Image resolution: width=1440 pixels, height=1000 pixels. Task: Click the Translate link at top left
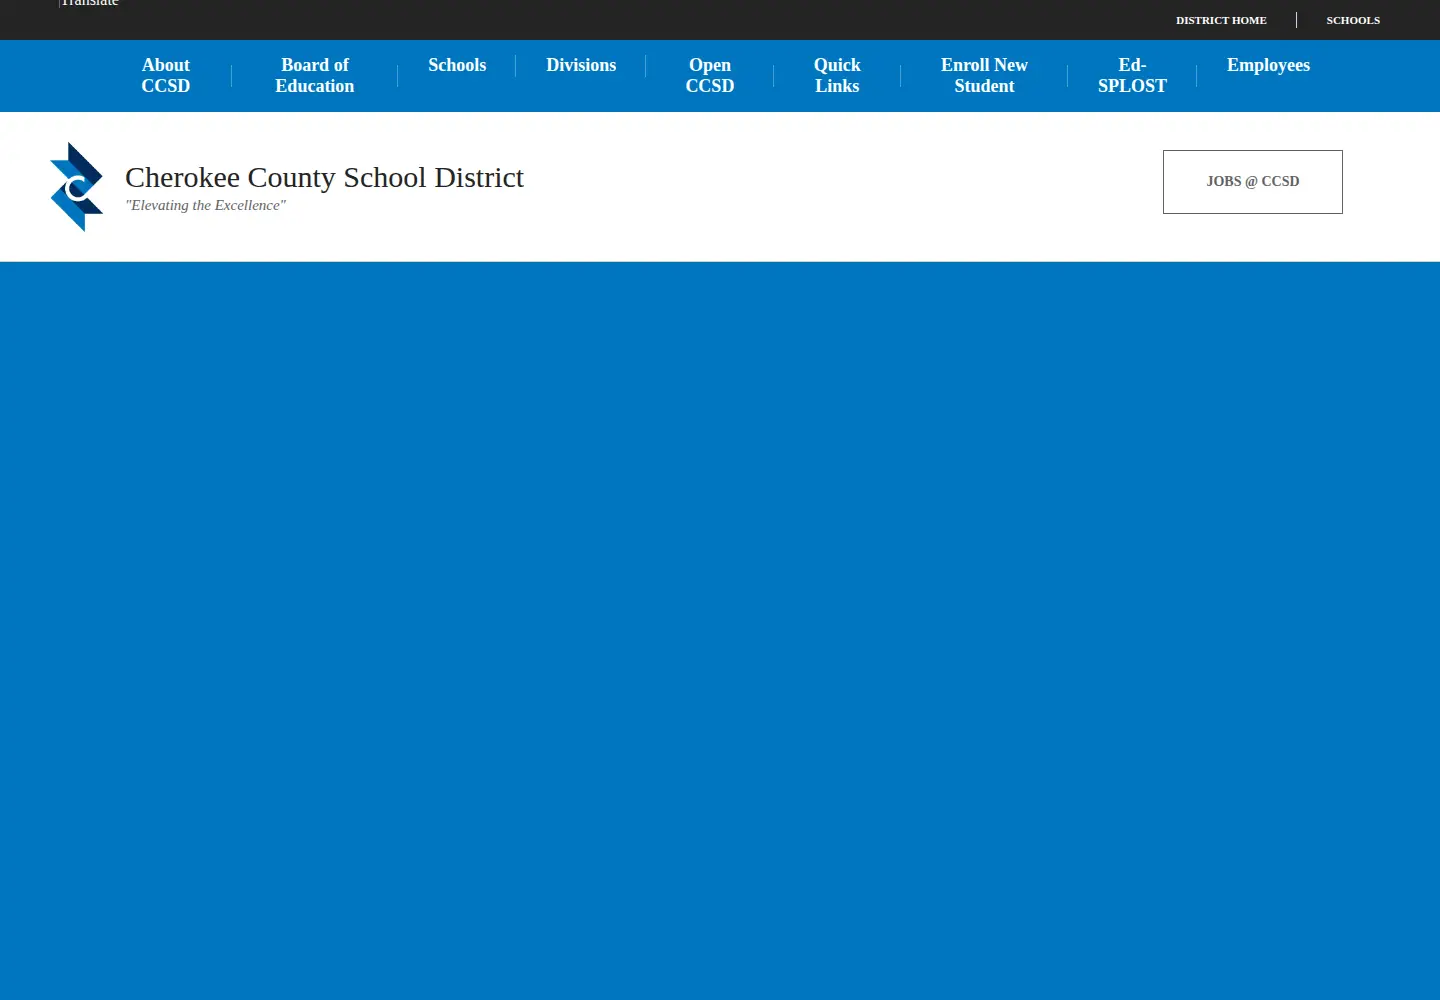coord(89,3)
